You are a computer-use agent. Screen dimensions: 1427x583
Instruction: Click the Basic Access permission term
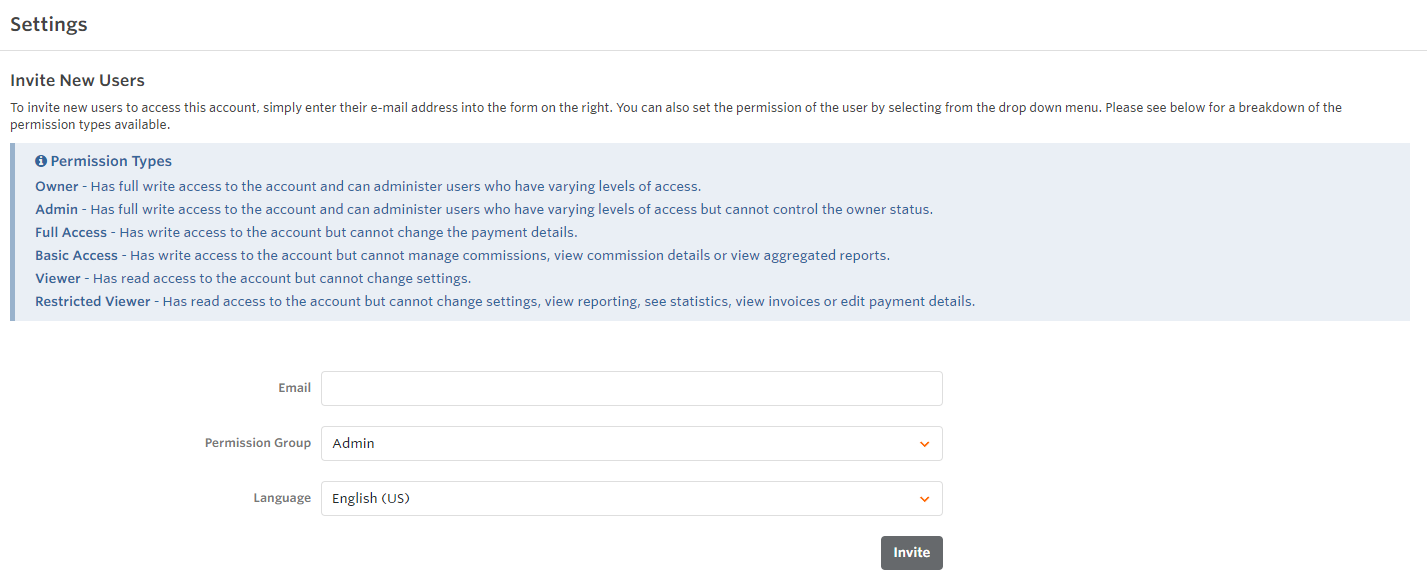pos(76,255)
